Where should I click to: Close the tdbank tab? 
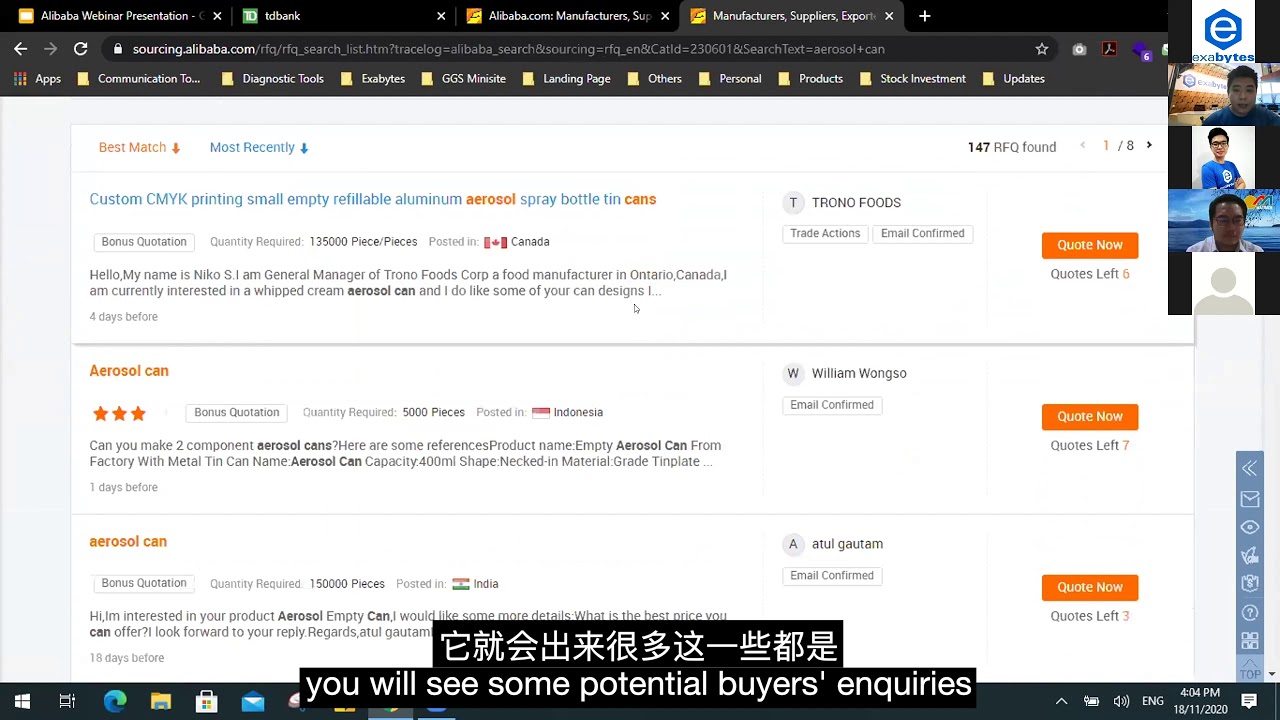(441, 16)
